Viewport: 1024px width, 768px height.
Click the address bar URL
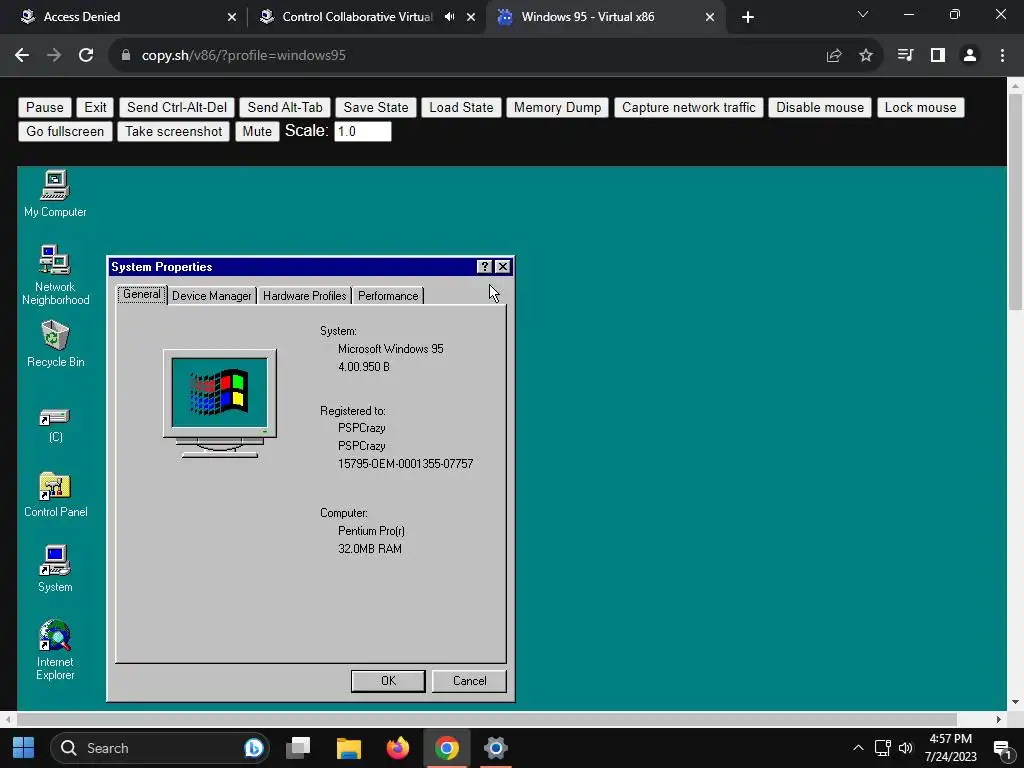coord(244,56)
